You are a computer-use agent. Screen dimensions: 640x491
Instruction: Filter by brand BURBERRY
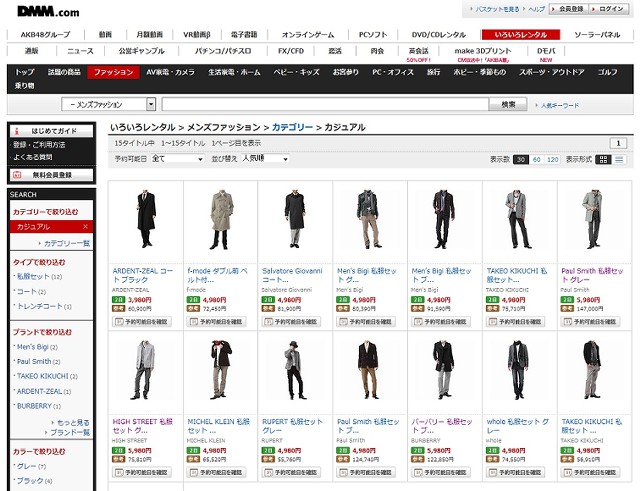(34, 406)
